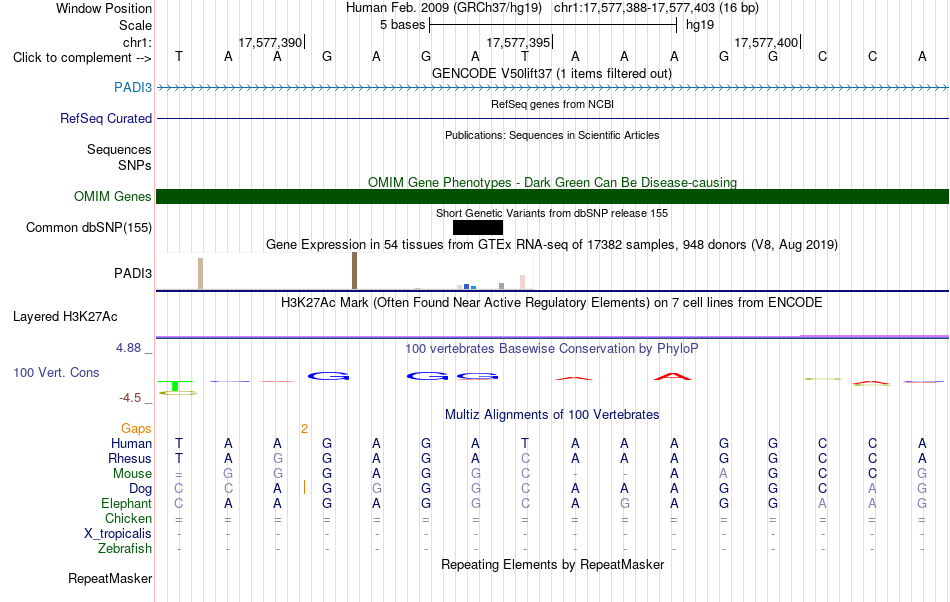Click the 5 bases scale bar
950x602 pixels.
(553, 25)
